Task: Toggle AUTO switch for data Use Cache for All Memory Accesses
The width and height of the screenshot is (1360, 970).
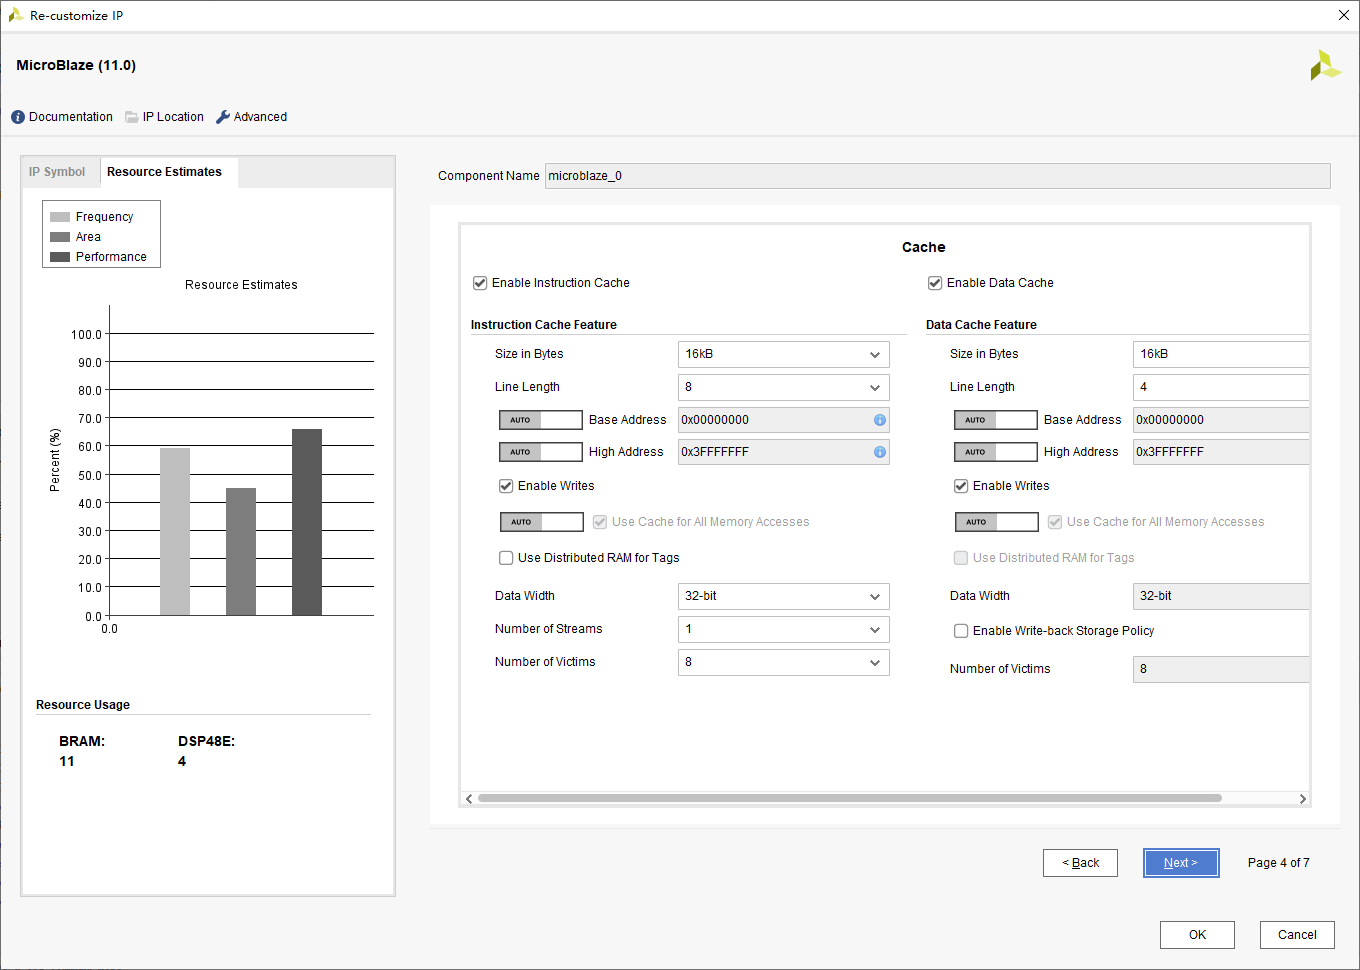Action: point(997,522)
